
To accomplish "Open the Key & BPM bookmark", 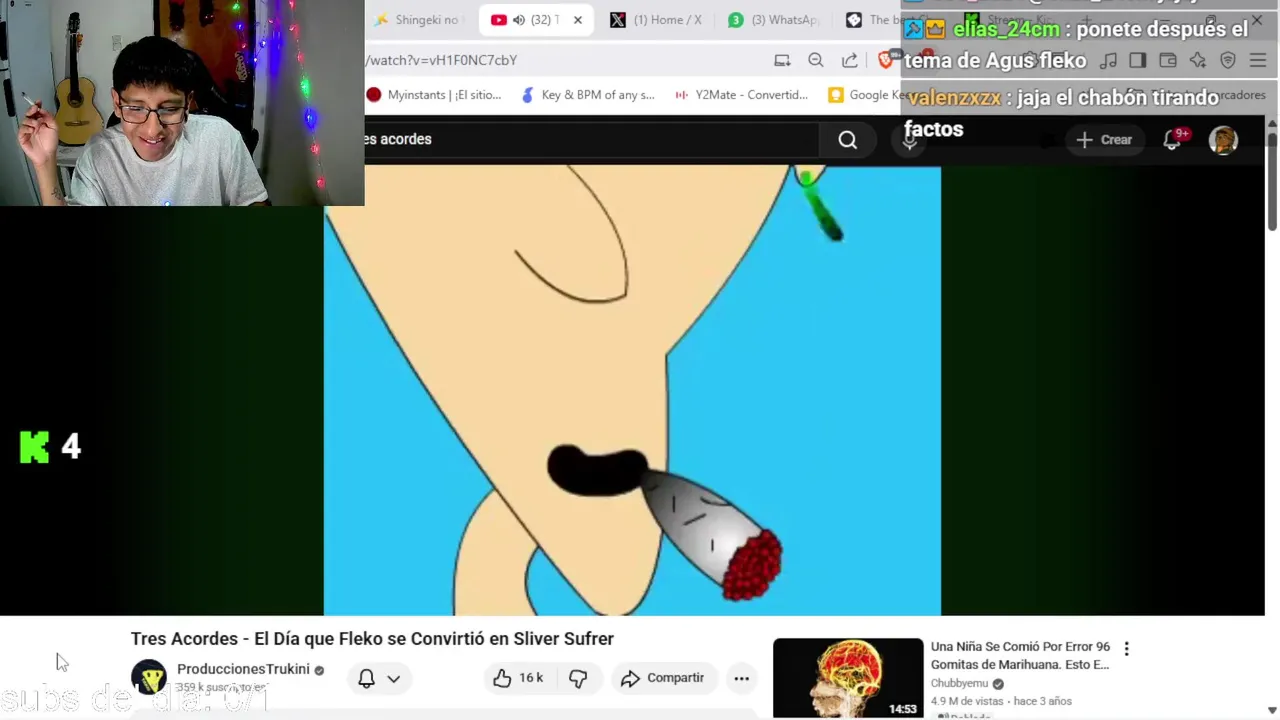I will click(588, 95).
